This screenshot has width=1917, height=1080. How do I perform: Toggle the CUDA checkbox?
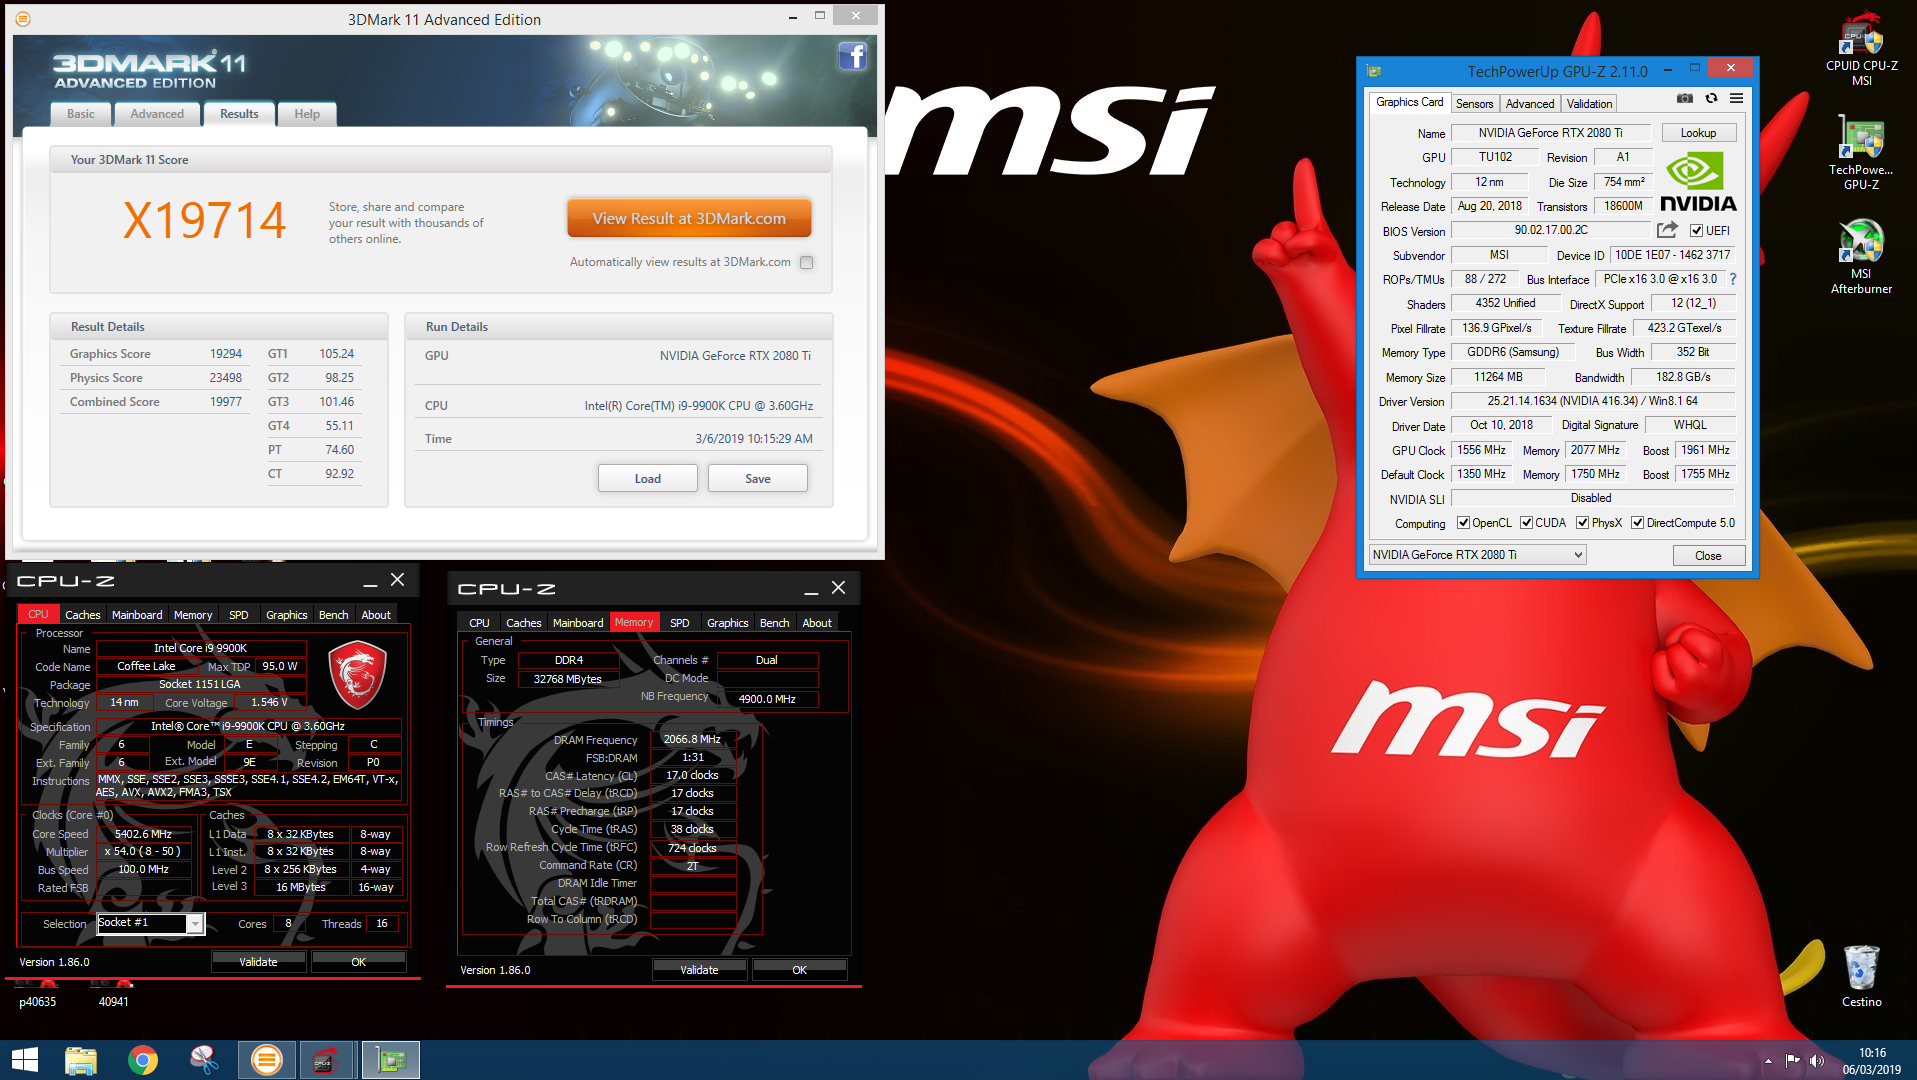coord(1526,523)
